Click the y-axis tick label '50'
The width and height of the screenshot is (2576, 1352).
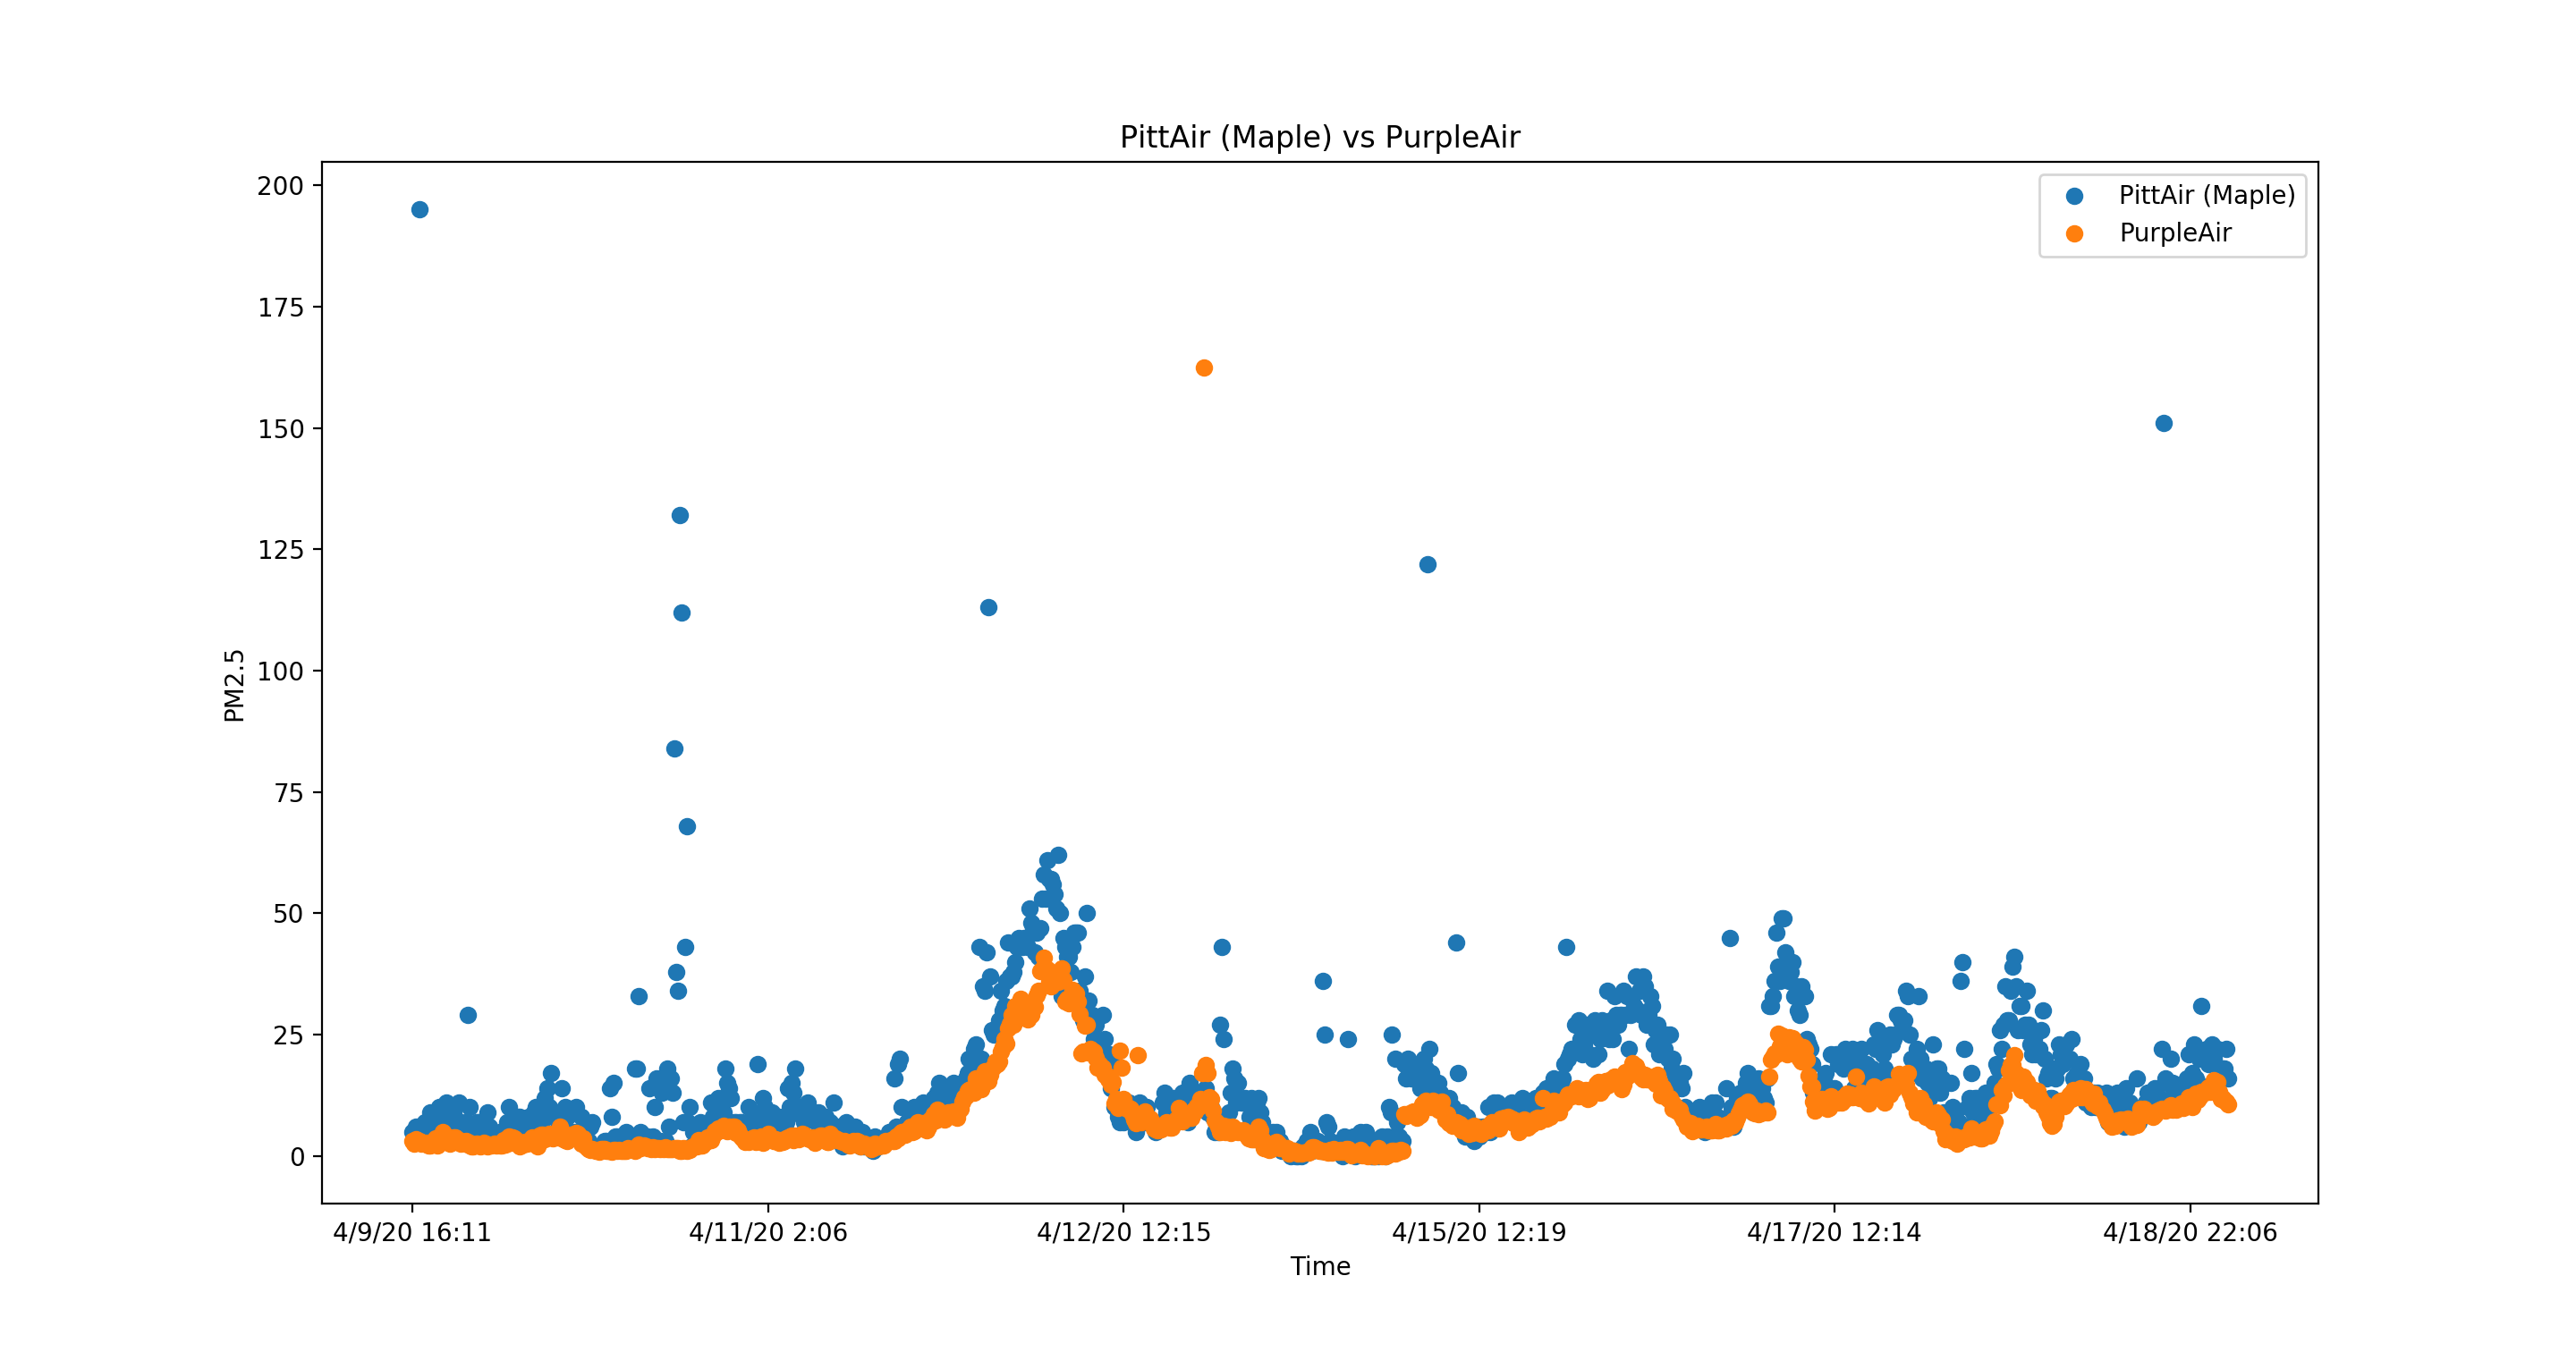[288, 914]
